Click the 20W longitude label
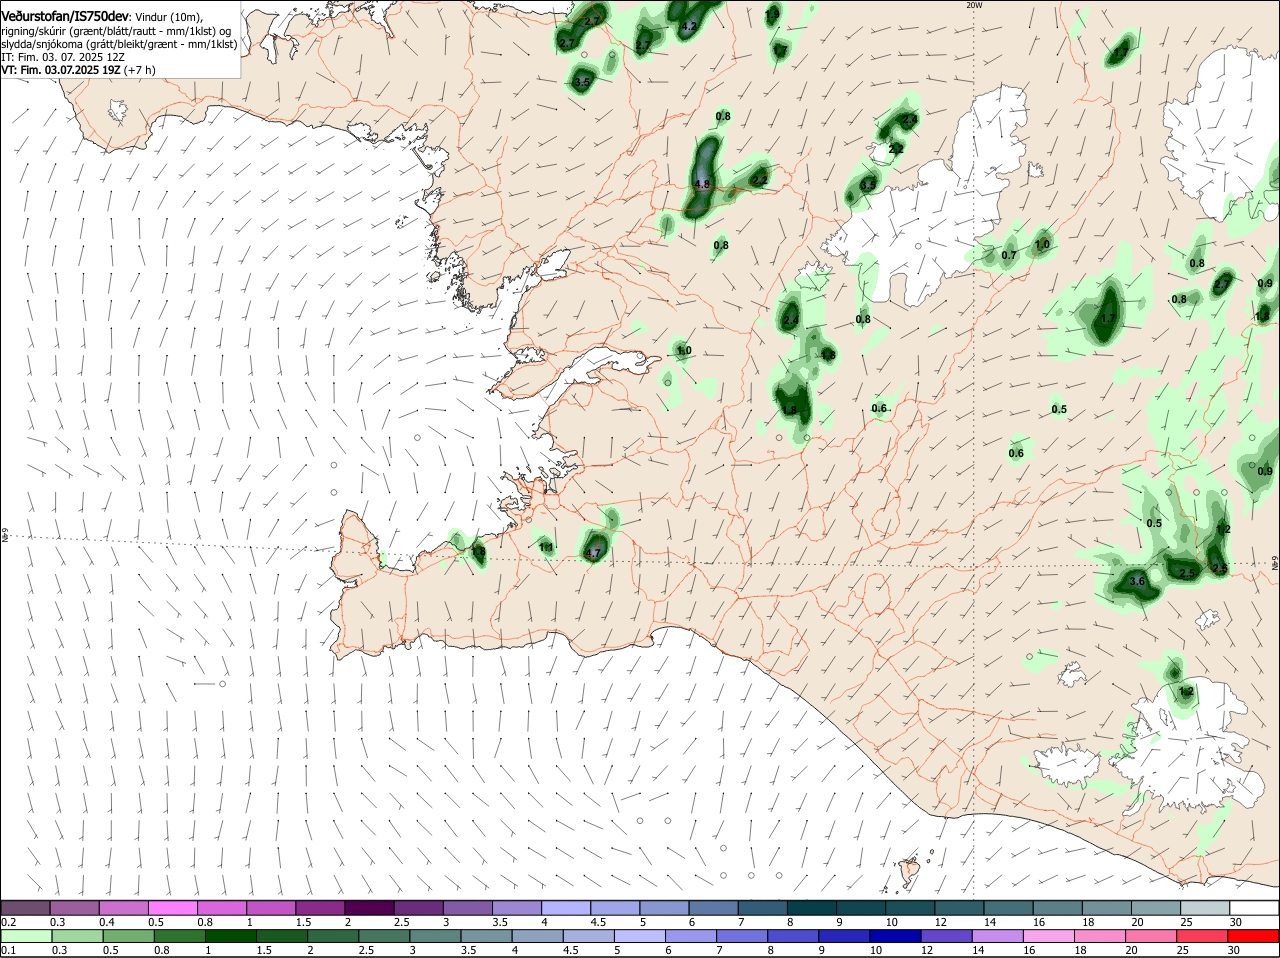The height and width of the screenshot is (958, 1280). [974, 5]
